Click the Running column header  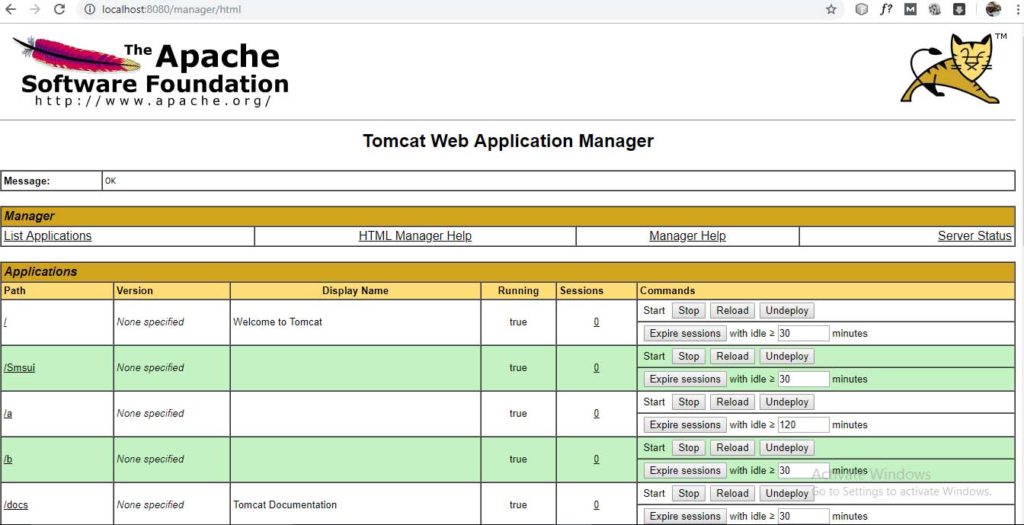[x=518, y=291]
